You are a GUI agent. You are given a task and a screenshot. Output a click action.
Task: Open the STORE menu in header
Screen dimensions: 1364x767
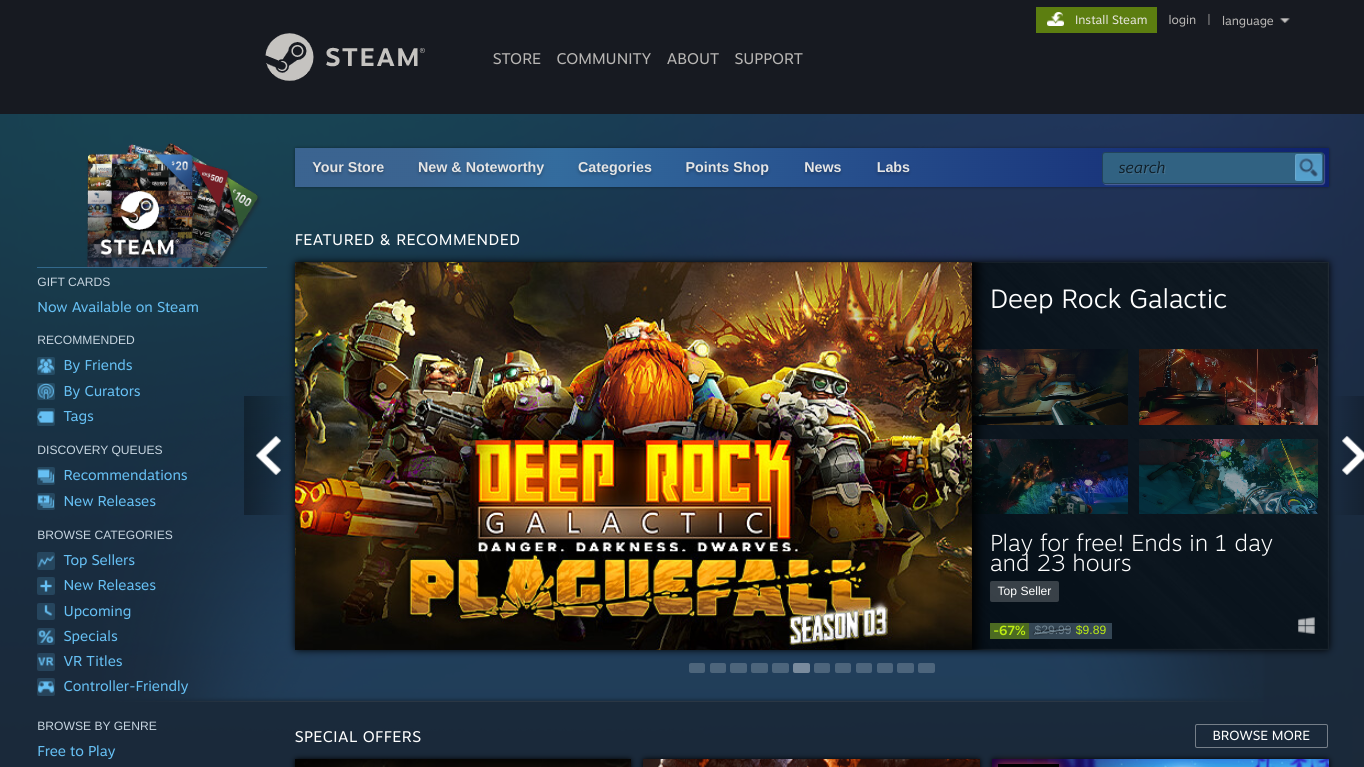(517, 59)
